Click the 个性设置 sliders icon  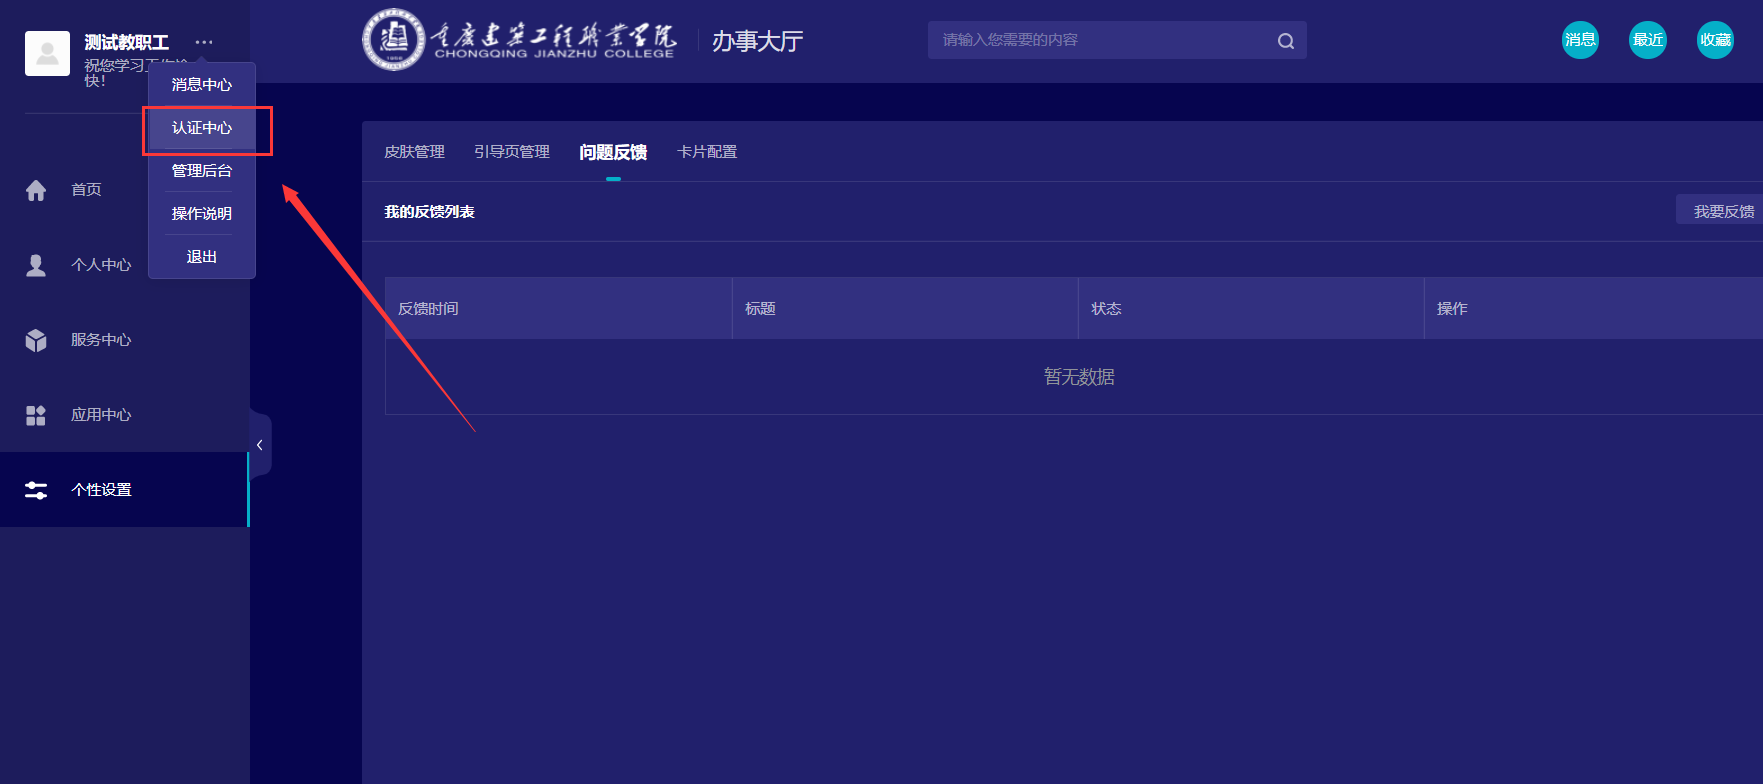point(36,490)
